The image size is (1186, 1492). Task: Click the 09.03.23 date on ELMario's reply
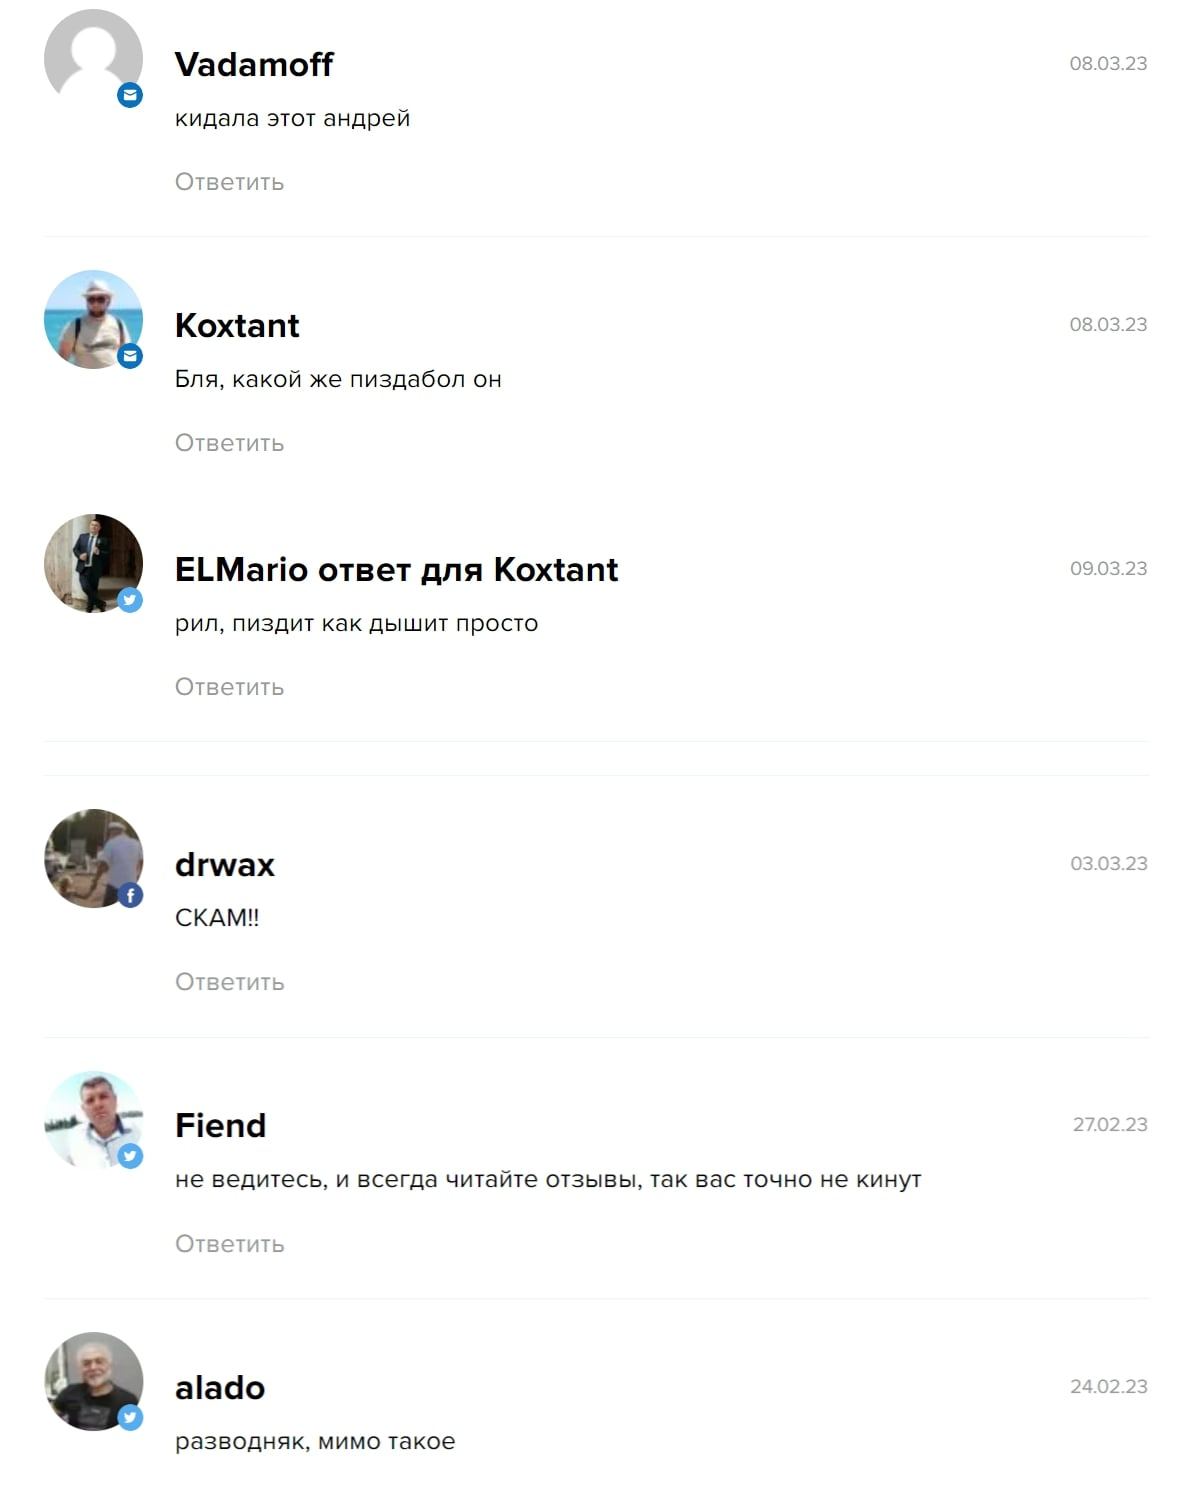[1108, 568]
